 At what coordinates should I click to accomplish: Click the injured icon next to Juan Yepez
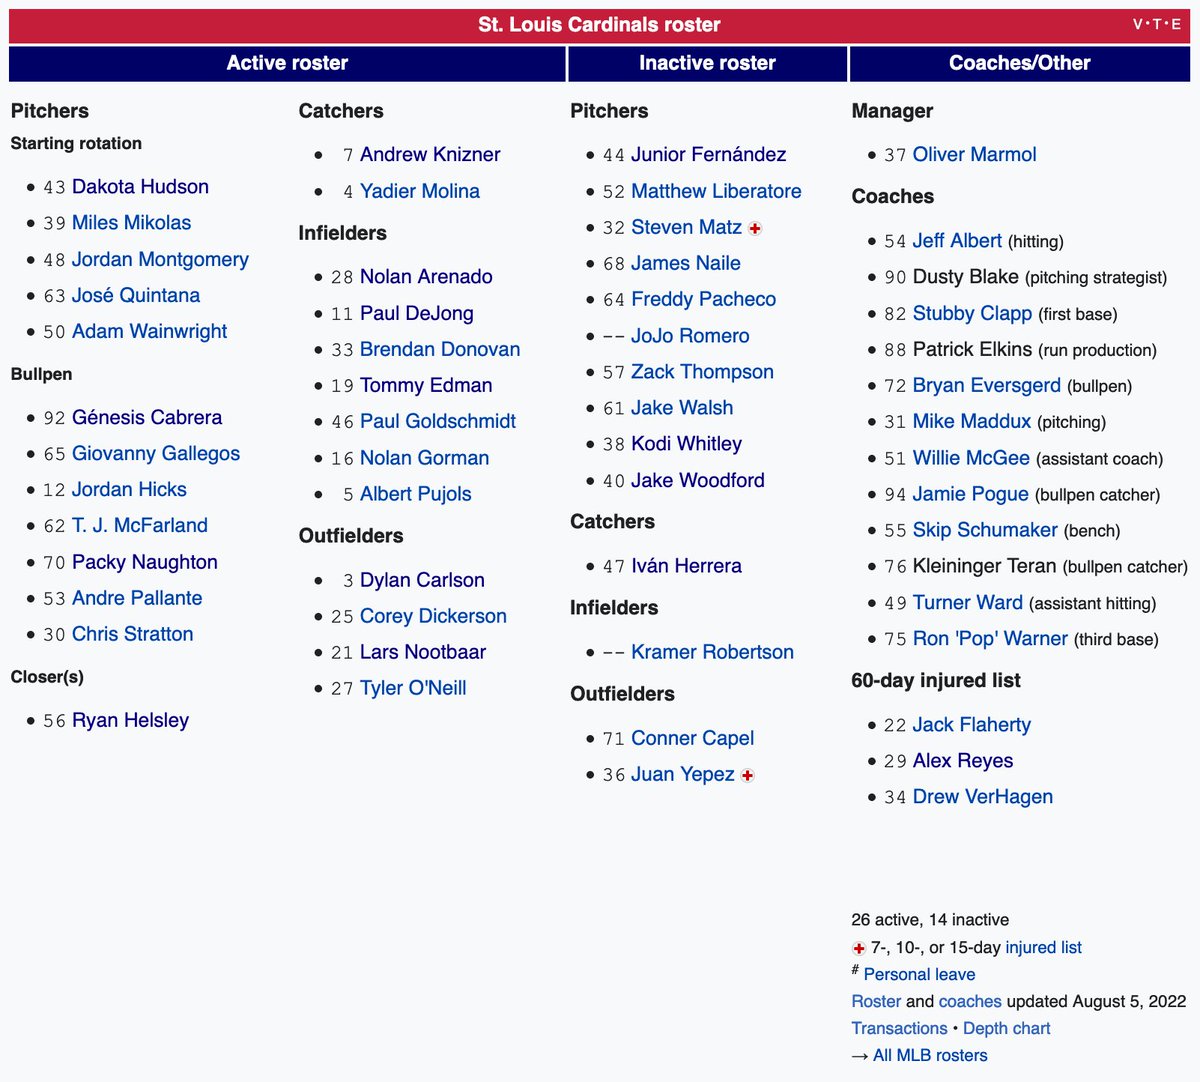click(x=747, y=775)
